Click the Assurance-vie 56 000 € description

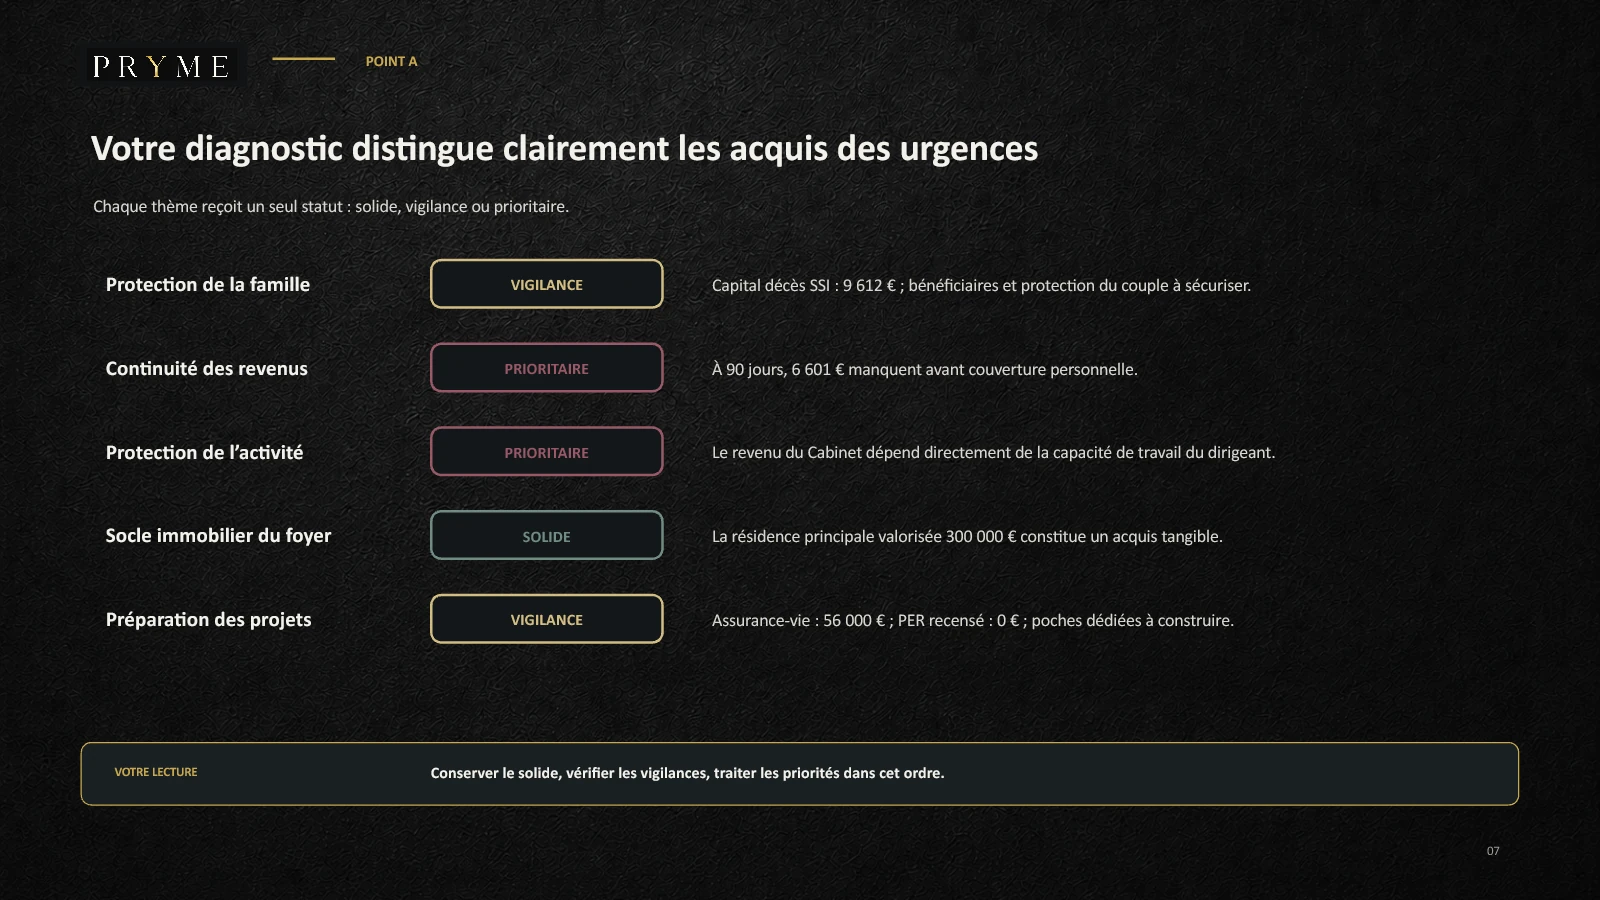coord(972,620)
